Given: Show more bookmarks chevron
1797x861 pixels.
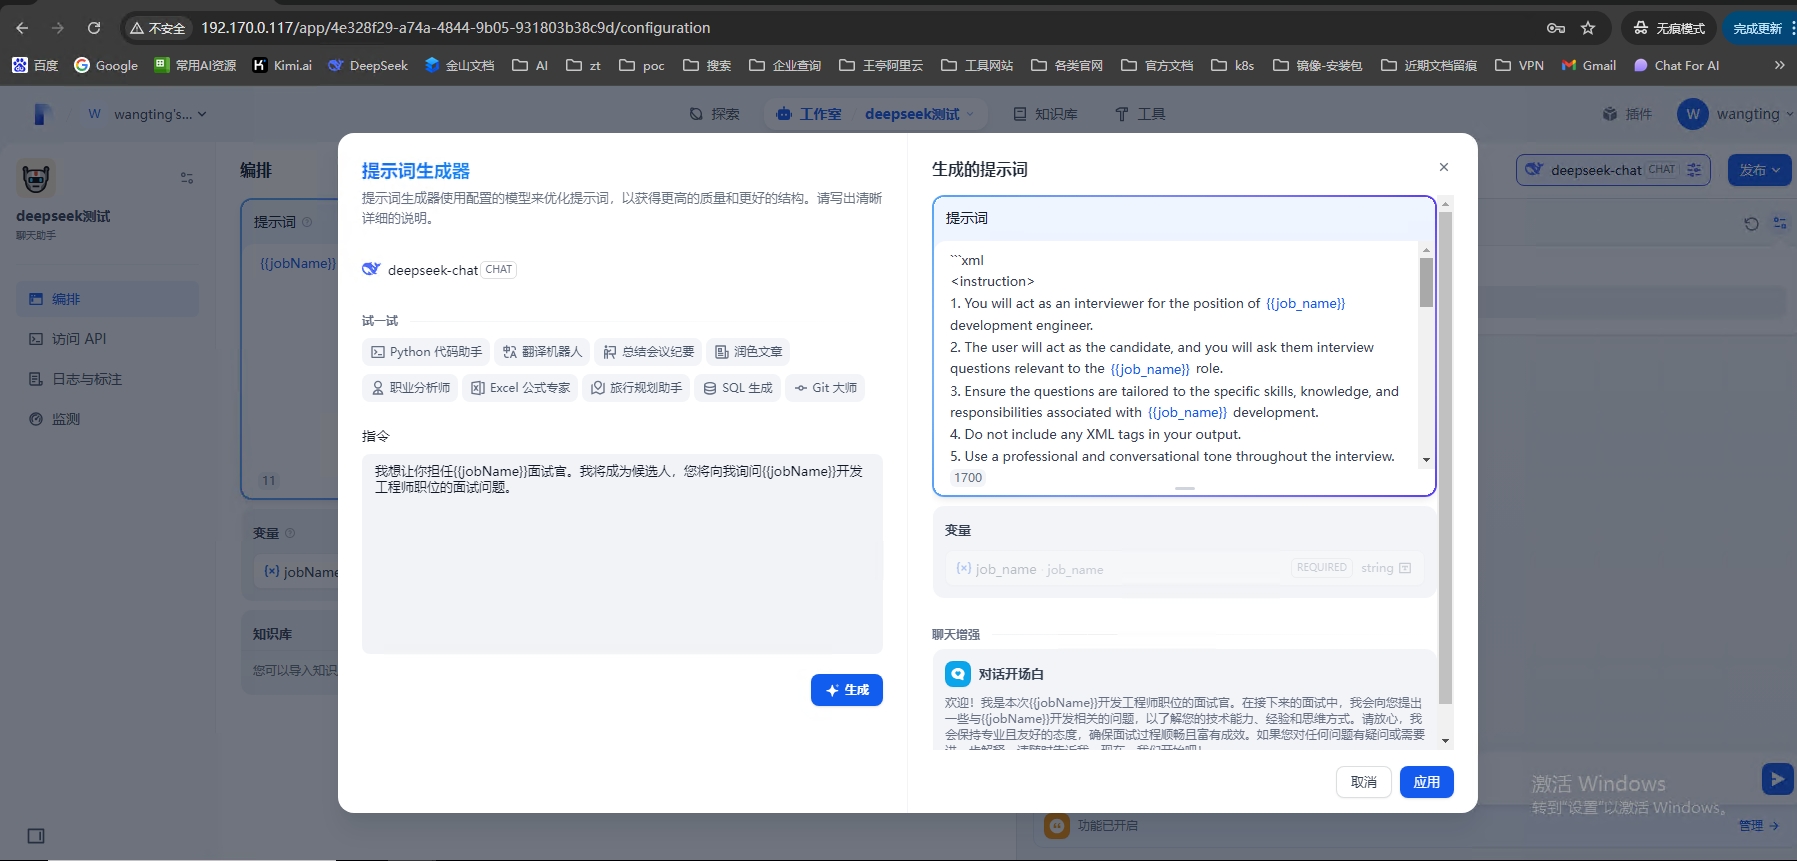Looking at the screenshot, I should point(1779,65).
